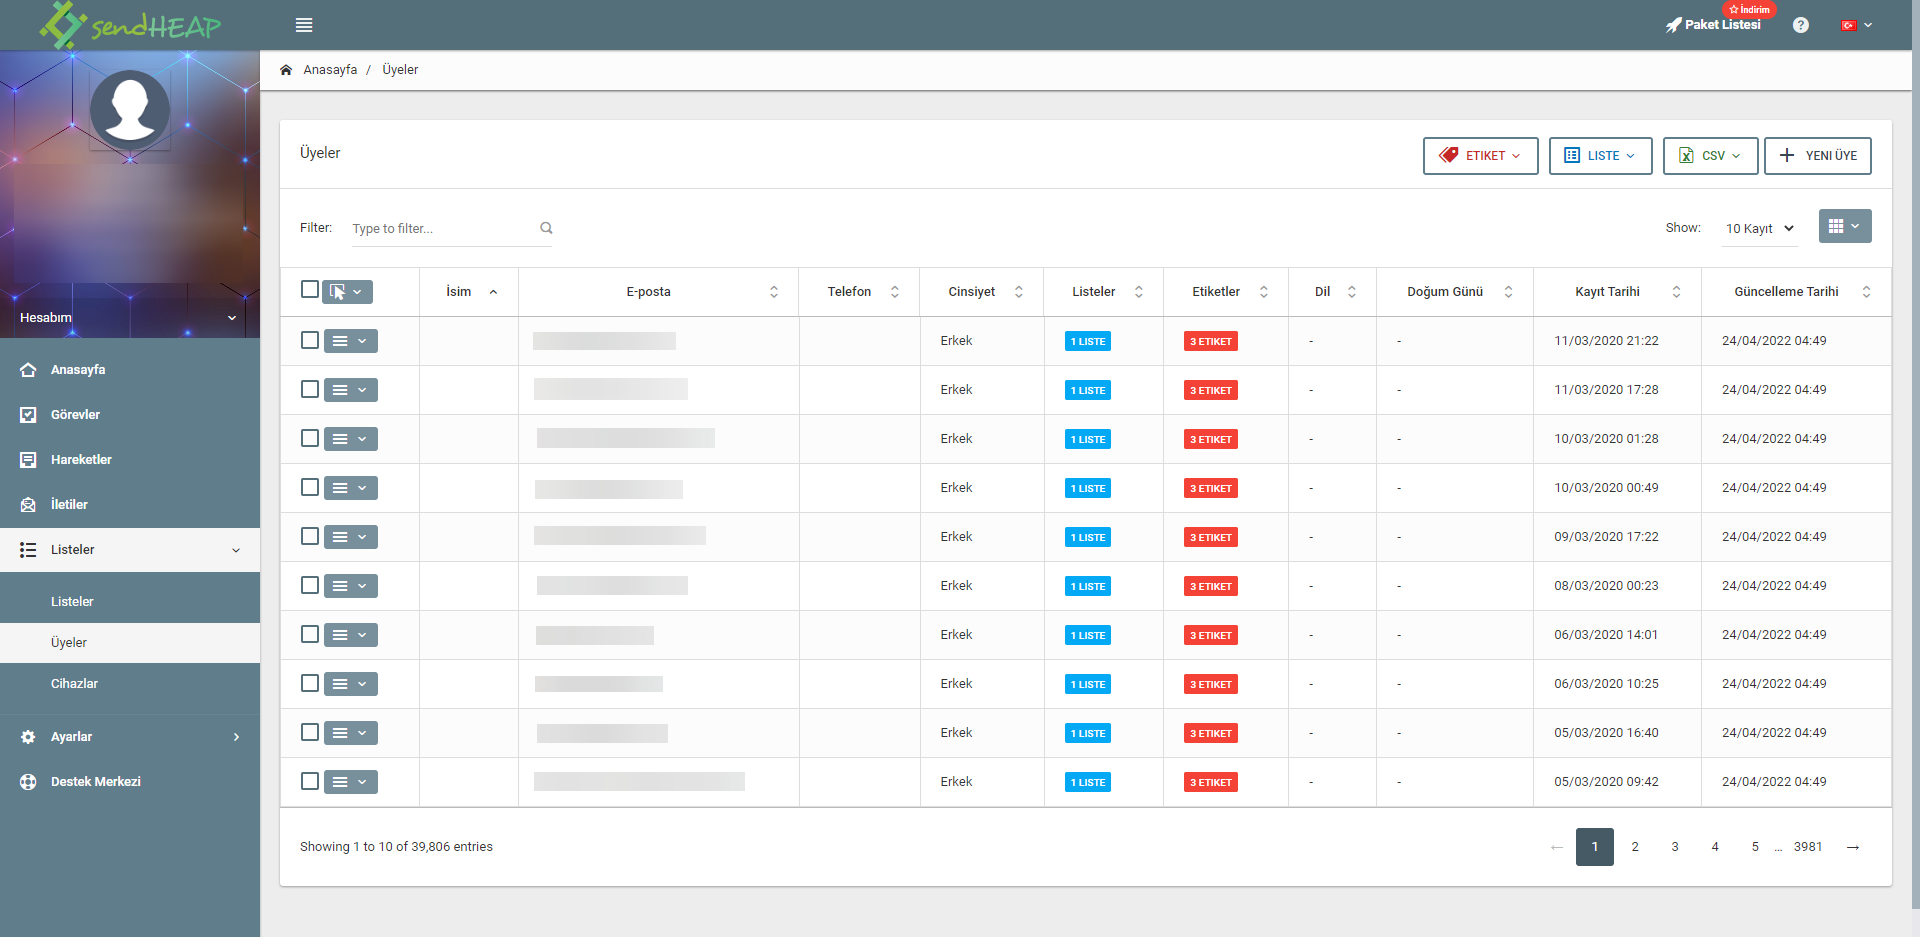Collapse the Listeler sidebar section
1920x937 pixels.
point(130,550)
